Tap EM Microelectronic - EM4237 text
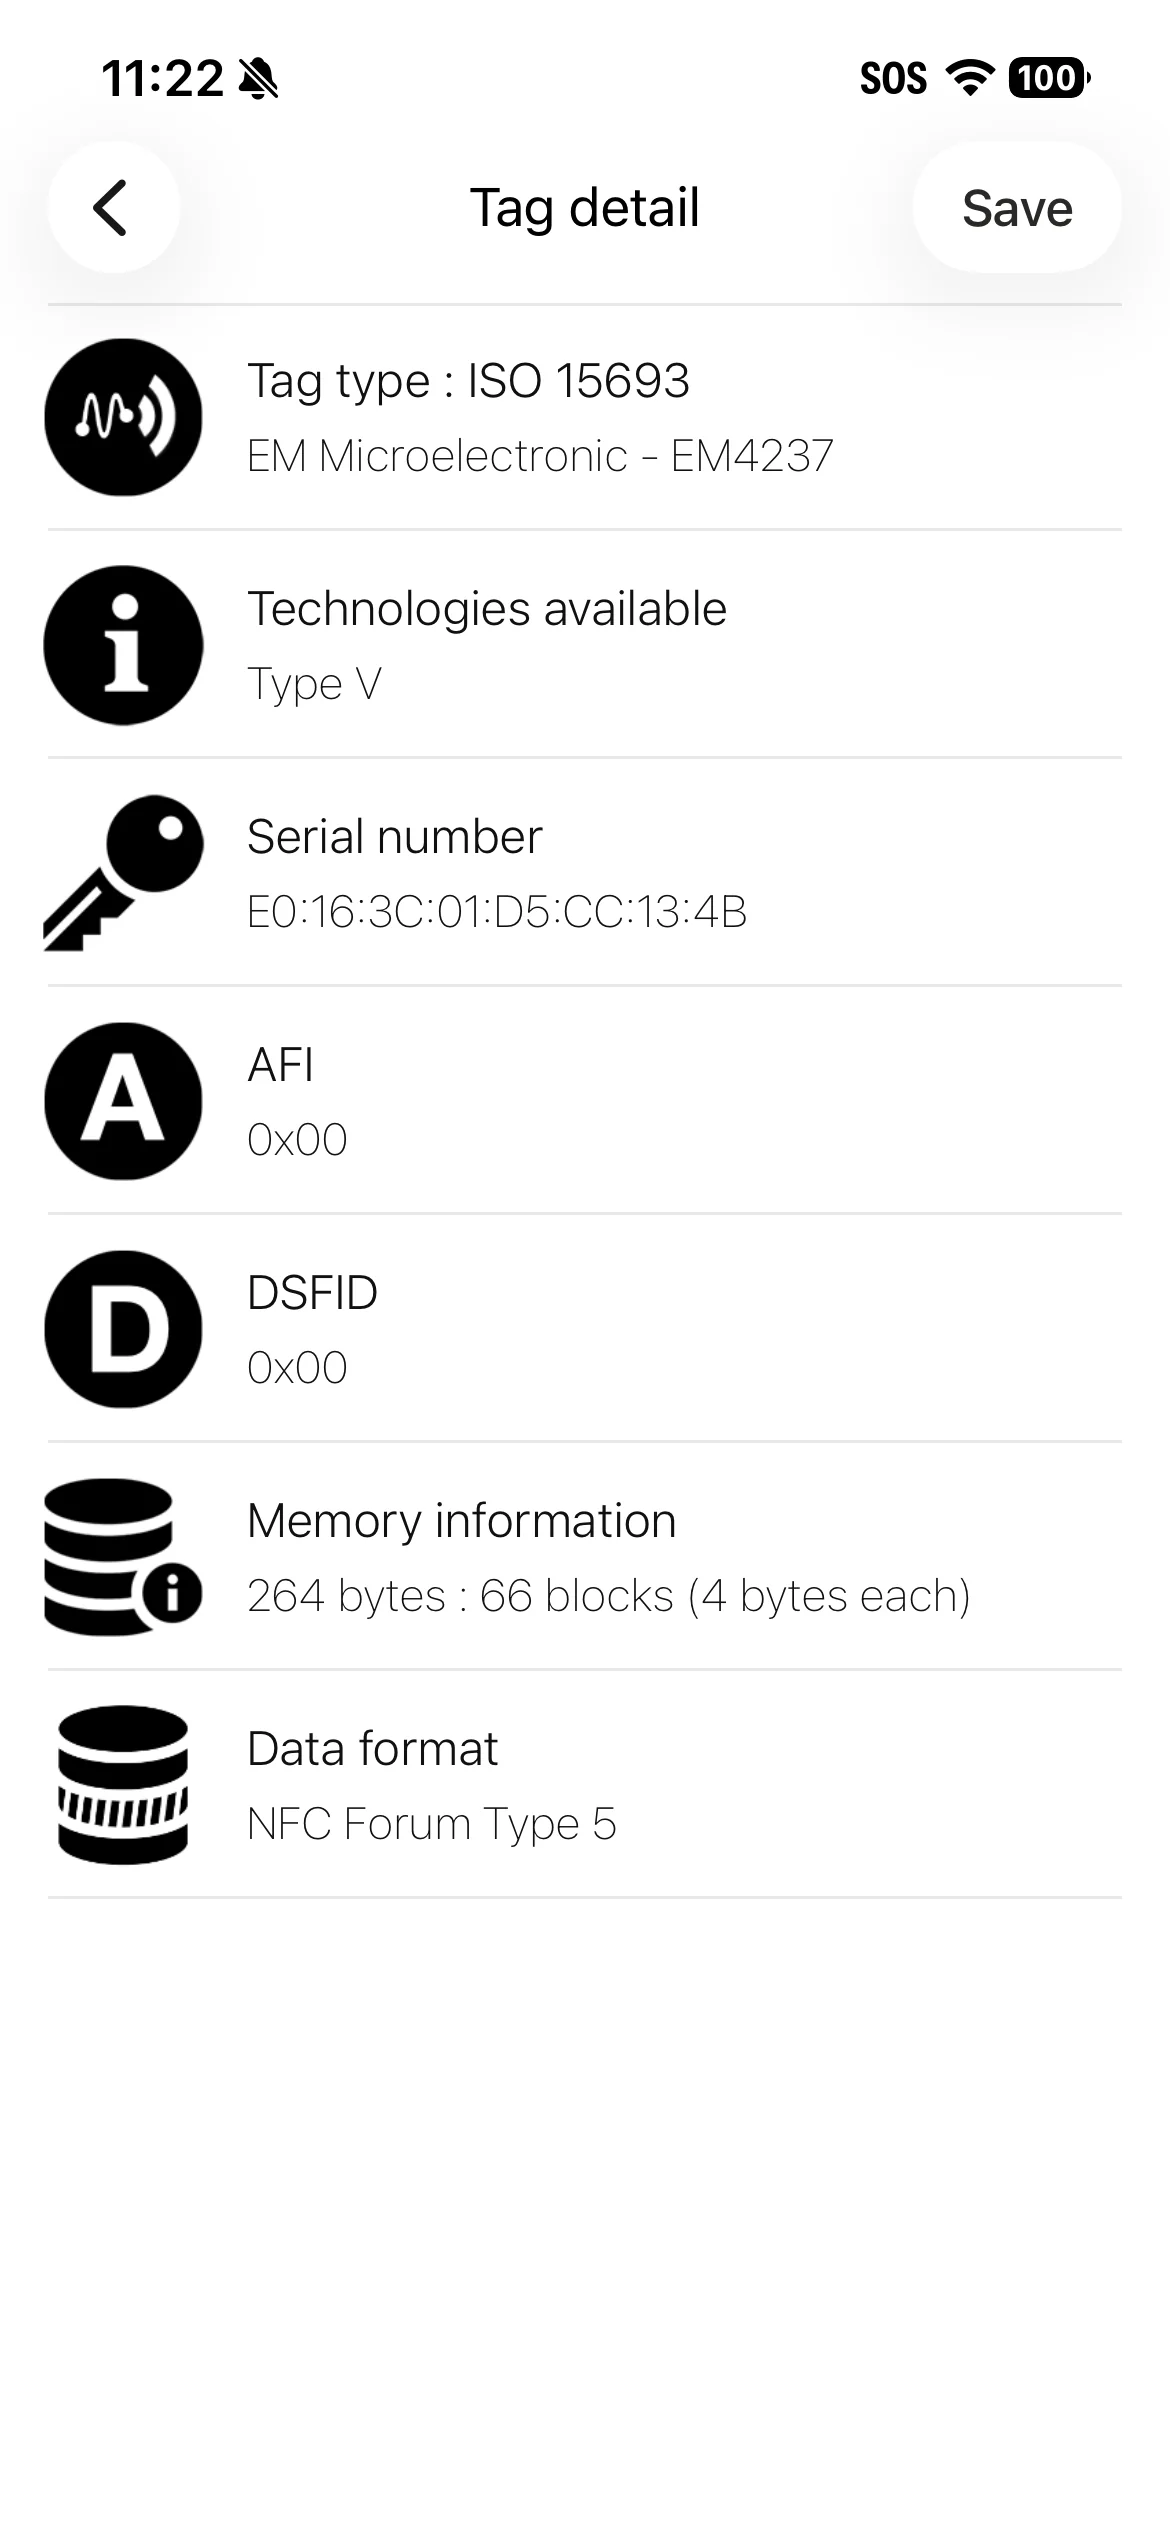 [x=540, y=456]
